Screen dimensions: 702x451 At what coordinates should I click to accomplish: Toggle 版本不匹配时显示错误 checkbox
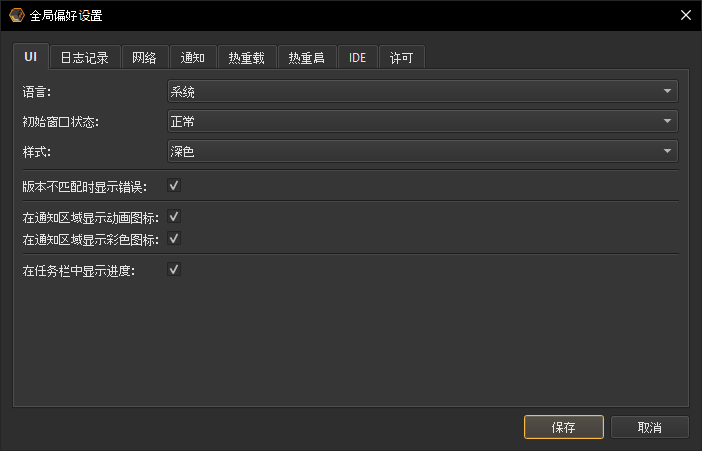point(174,185)
